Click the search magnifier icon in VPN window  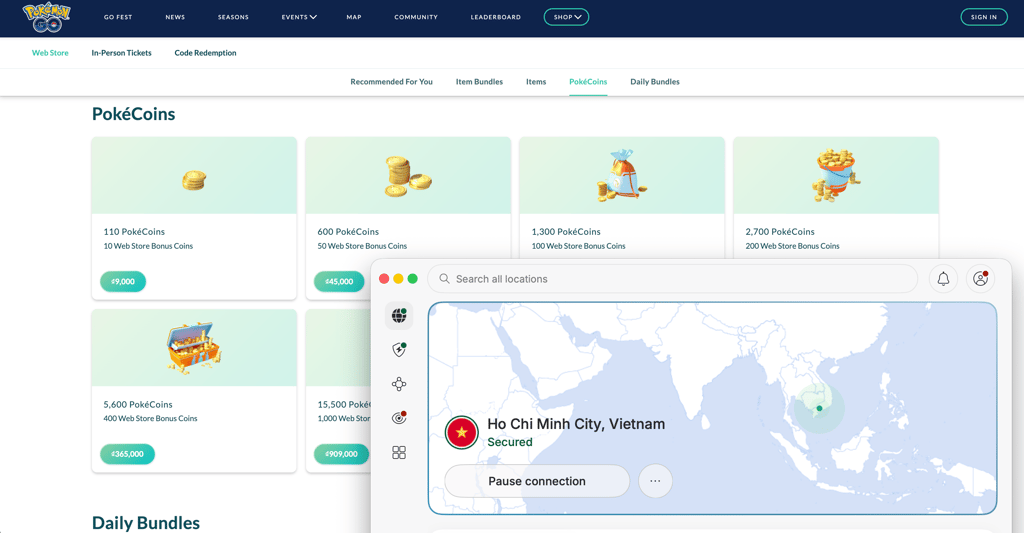click(444, 279)
